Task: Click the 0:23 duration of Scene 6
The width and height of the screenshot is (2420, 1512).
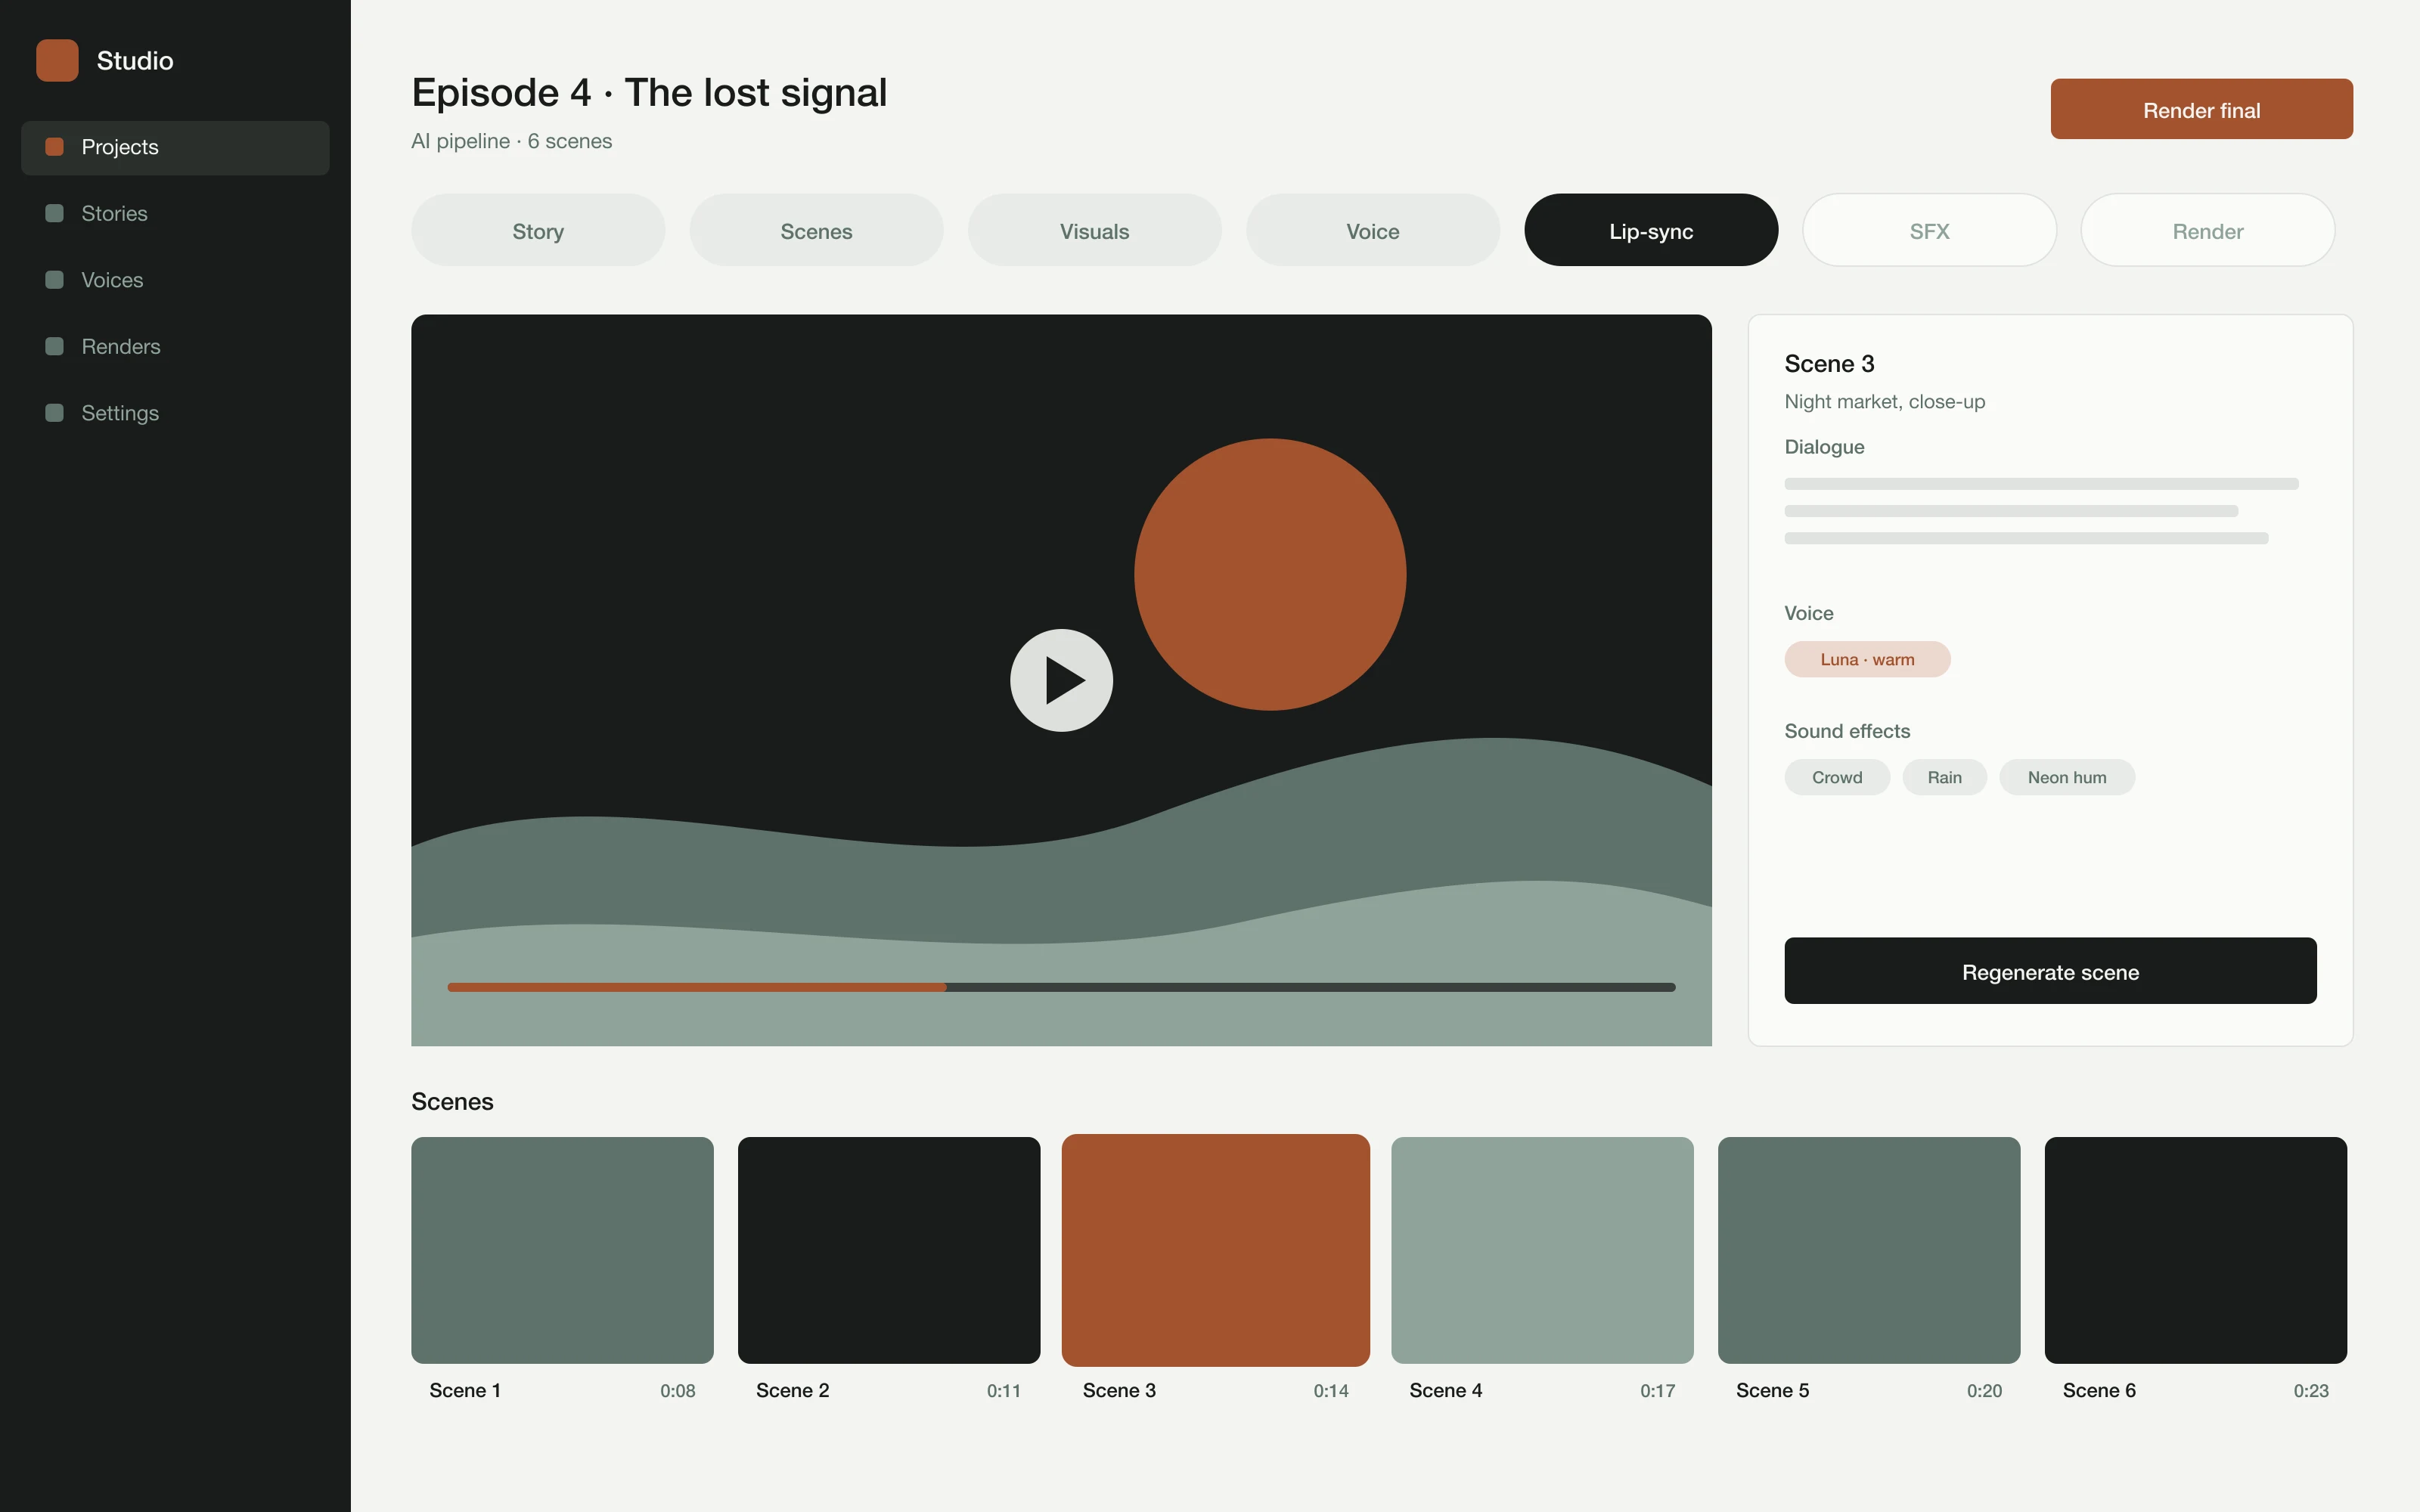Action: tap(2311, 1390)
